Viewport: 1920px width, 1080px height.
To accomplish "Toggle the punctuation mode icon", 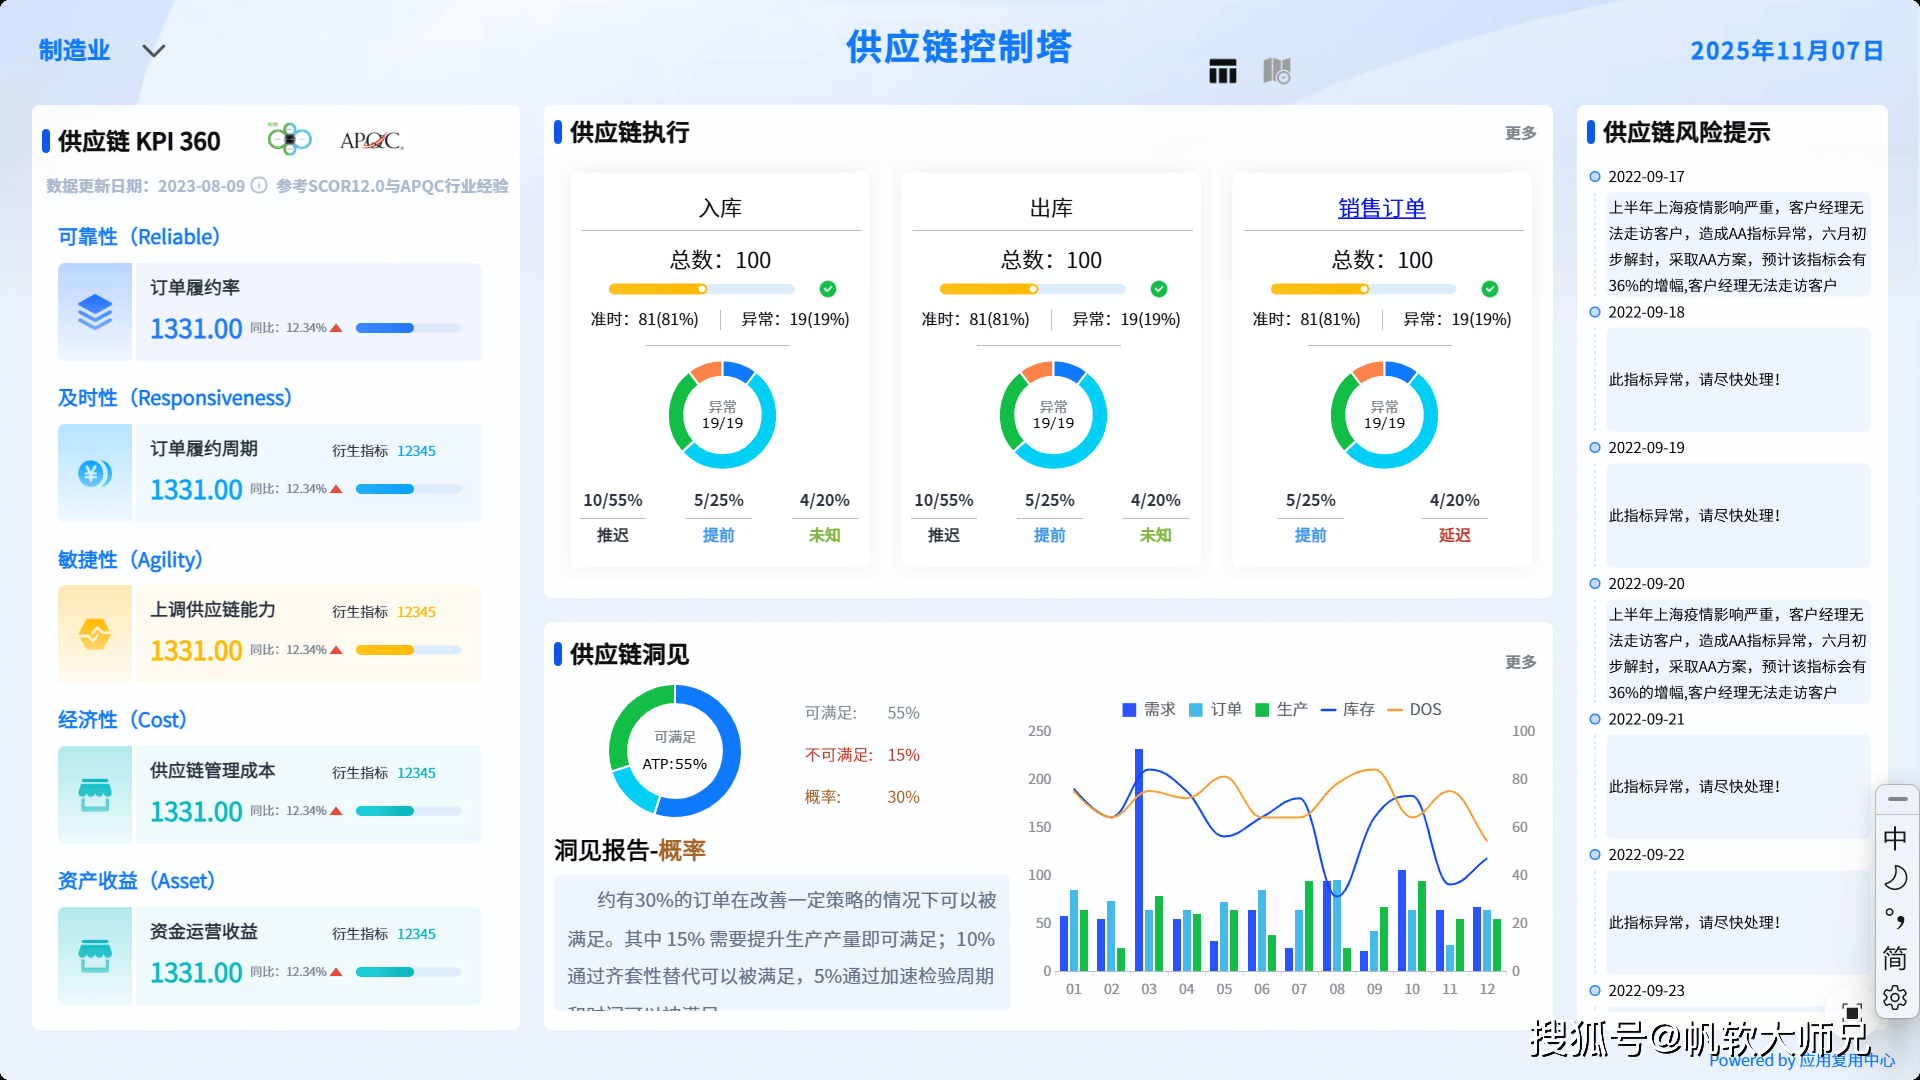I will click(1895, 918).
